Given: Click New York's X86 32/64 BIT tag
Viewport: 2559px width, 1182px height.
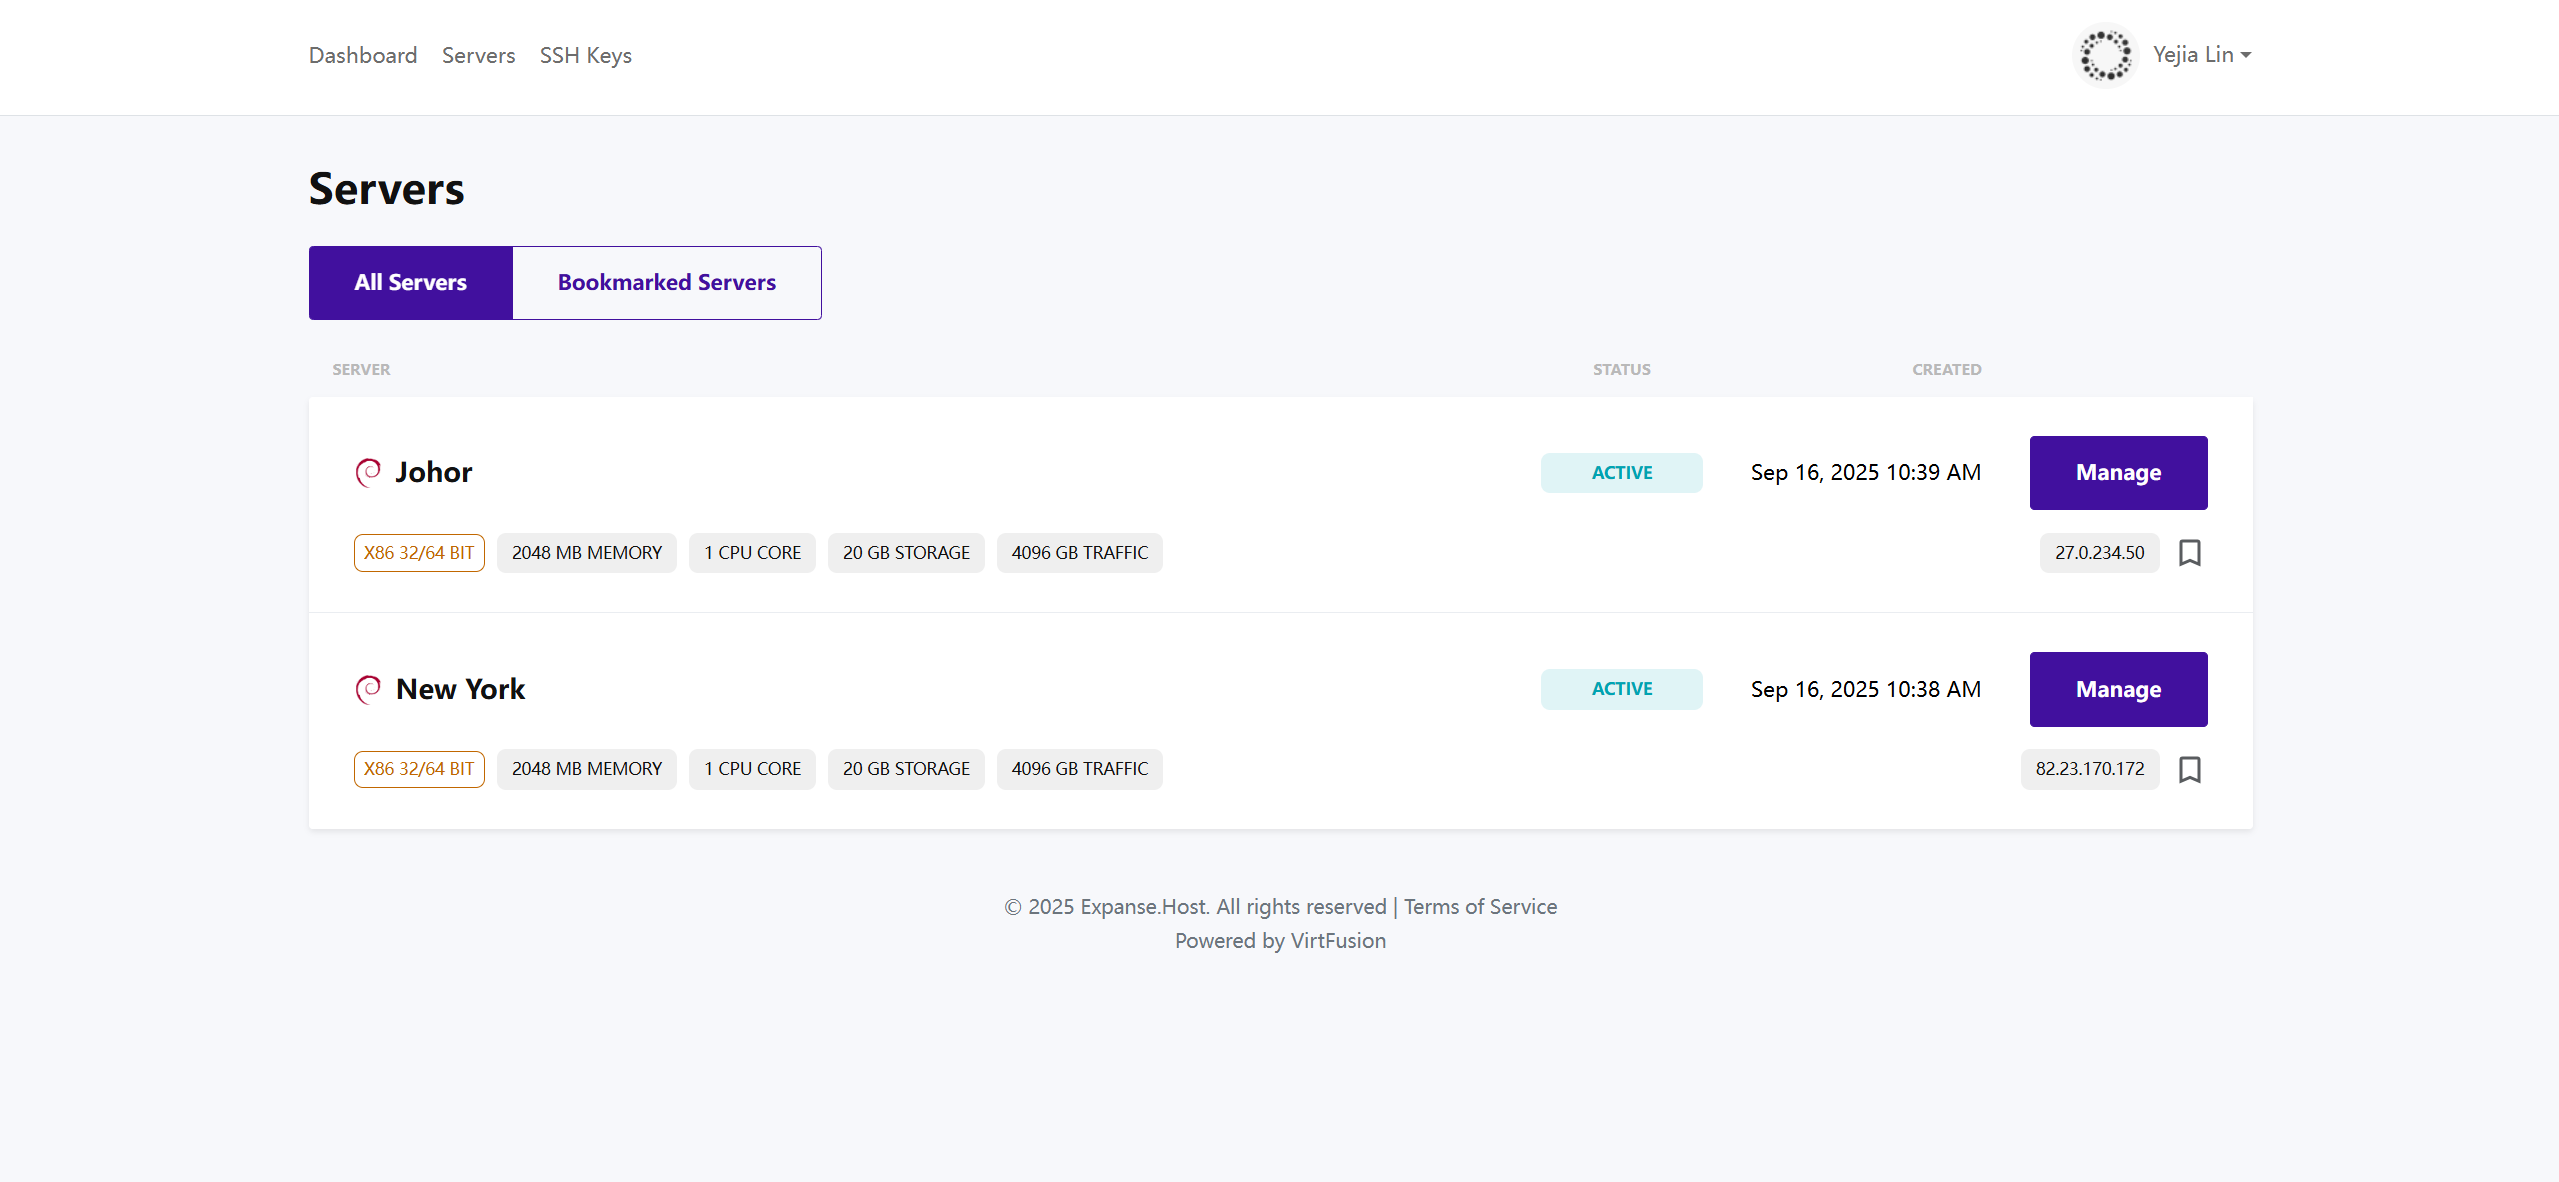Looking at the screenshot, I should [x=419, y=769].
